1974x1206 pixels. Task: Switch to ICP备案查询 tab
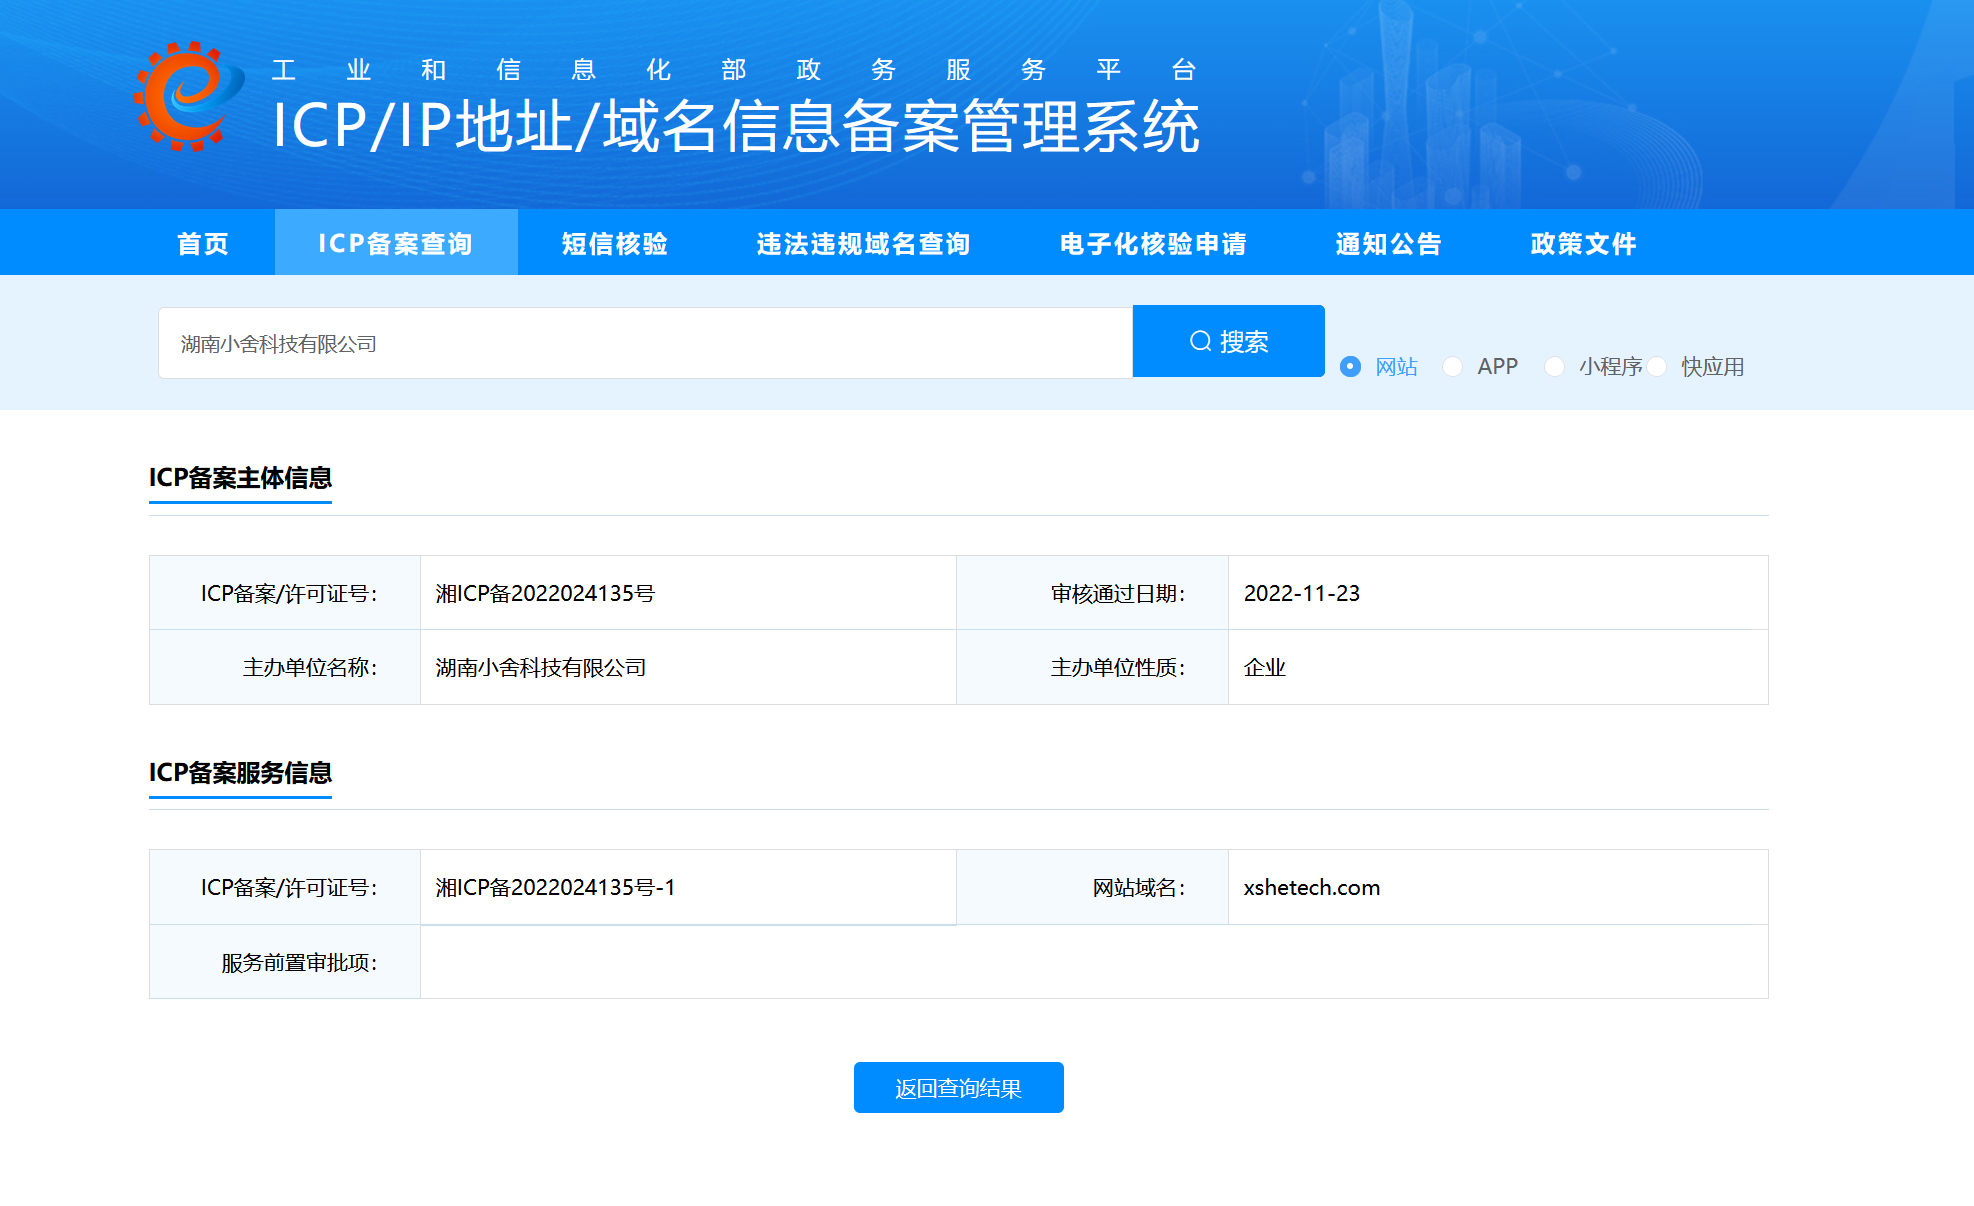coord(396,243)
